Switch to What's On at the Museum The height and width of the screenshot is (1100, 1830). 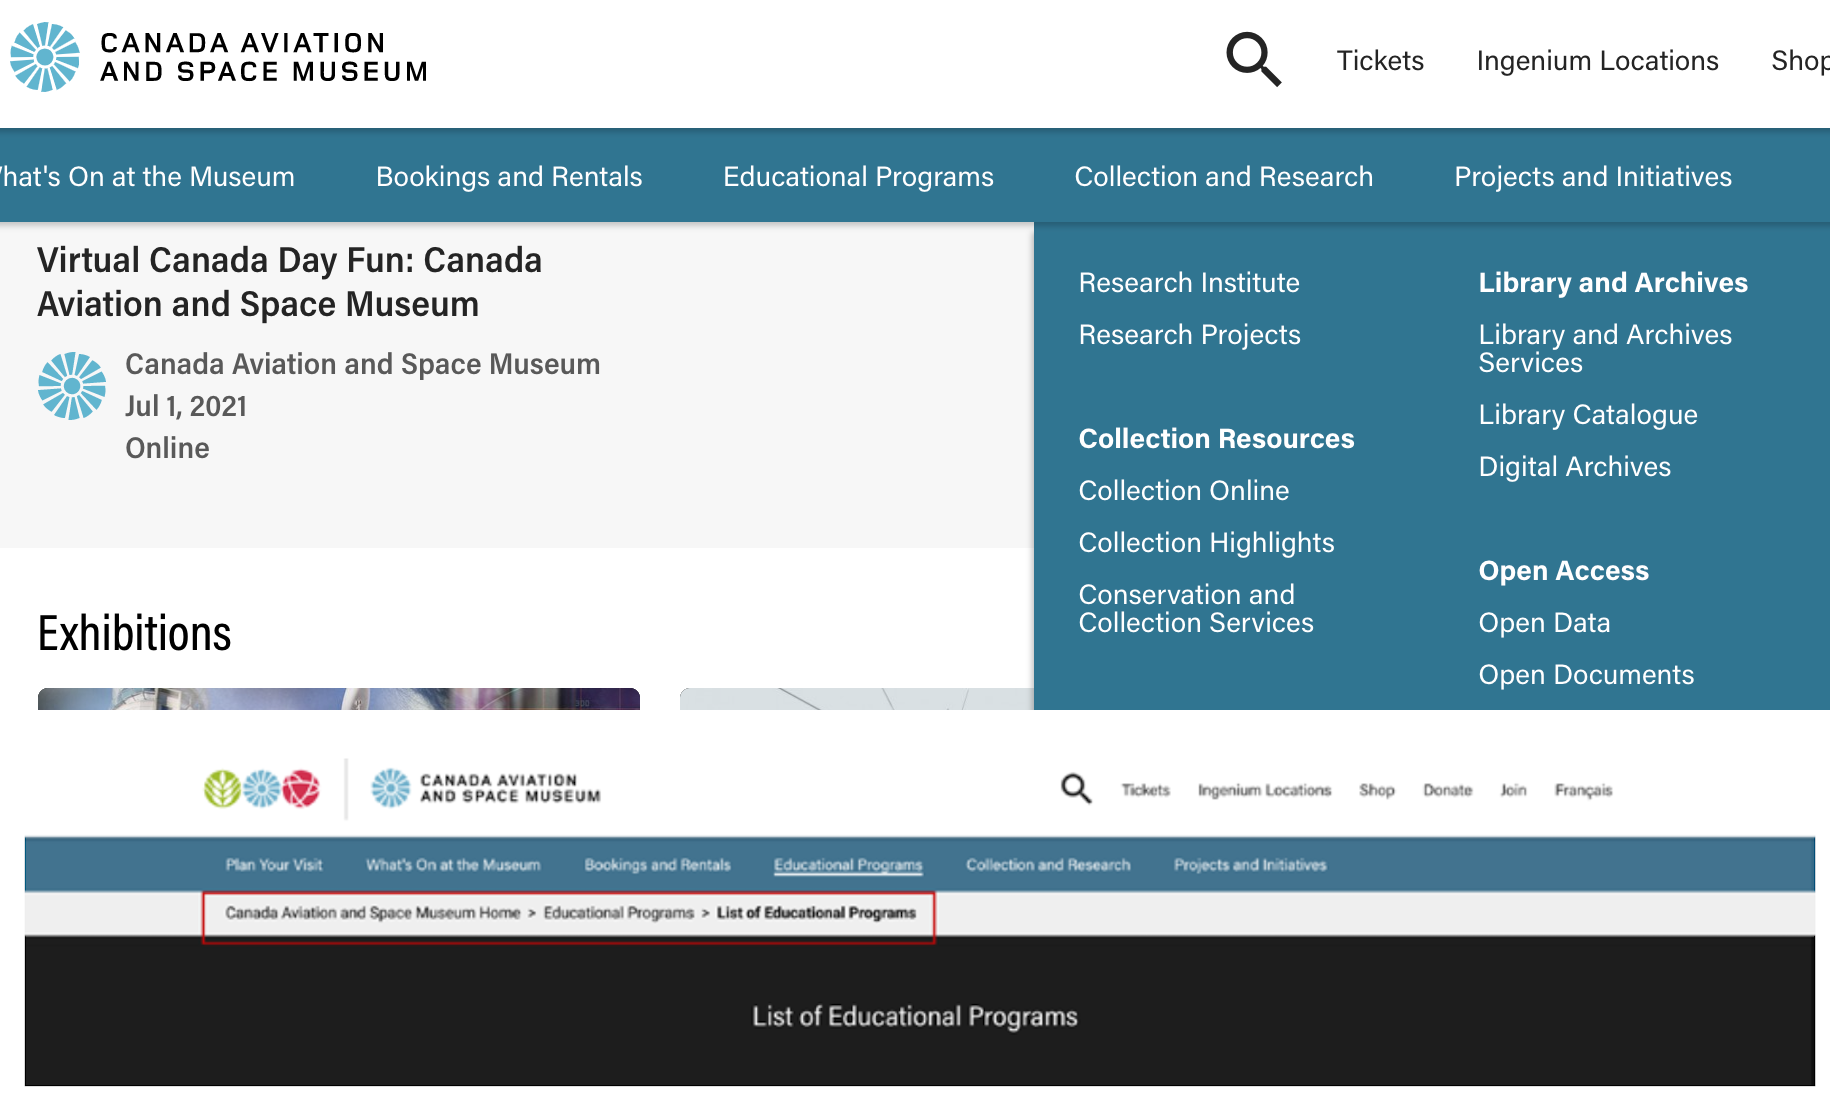[x=147, y=176]
